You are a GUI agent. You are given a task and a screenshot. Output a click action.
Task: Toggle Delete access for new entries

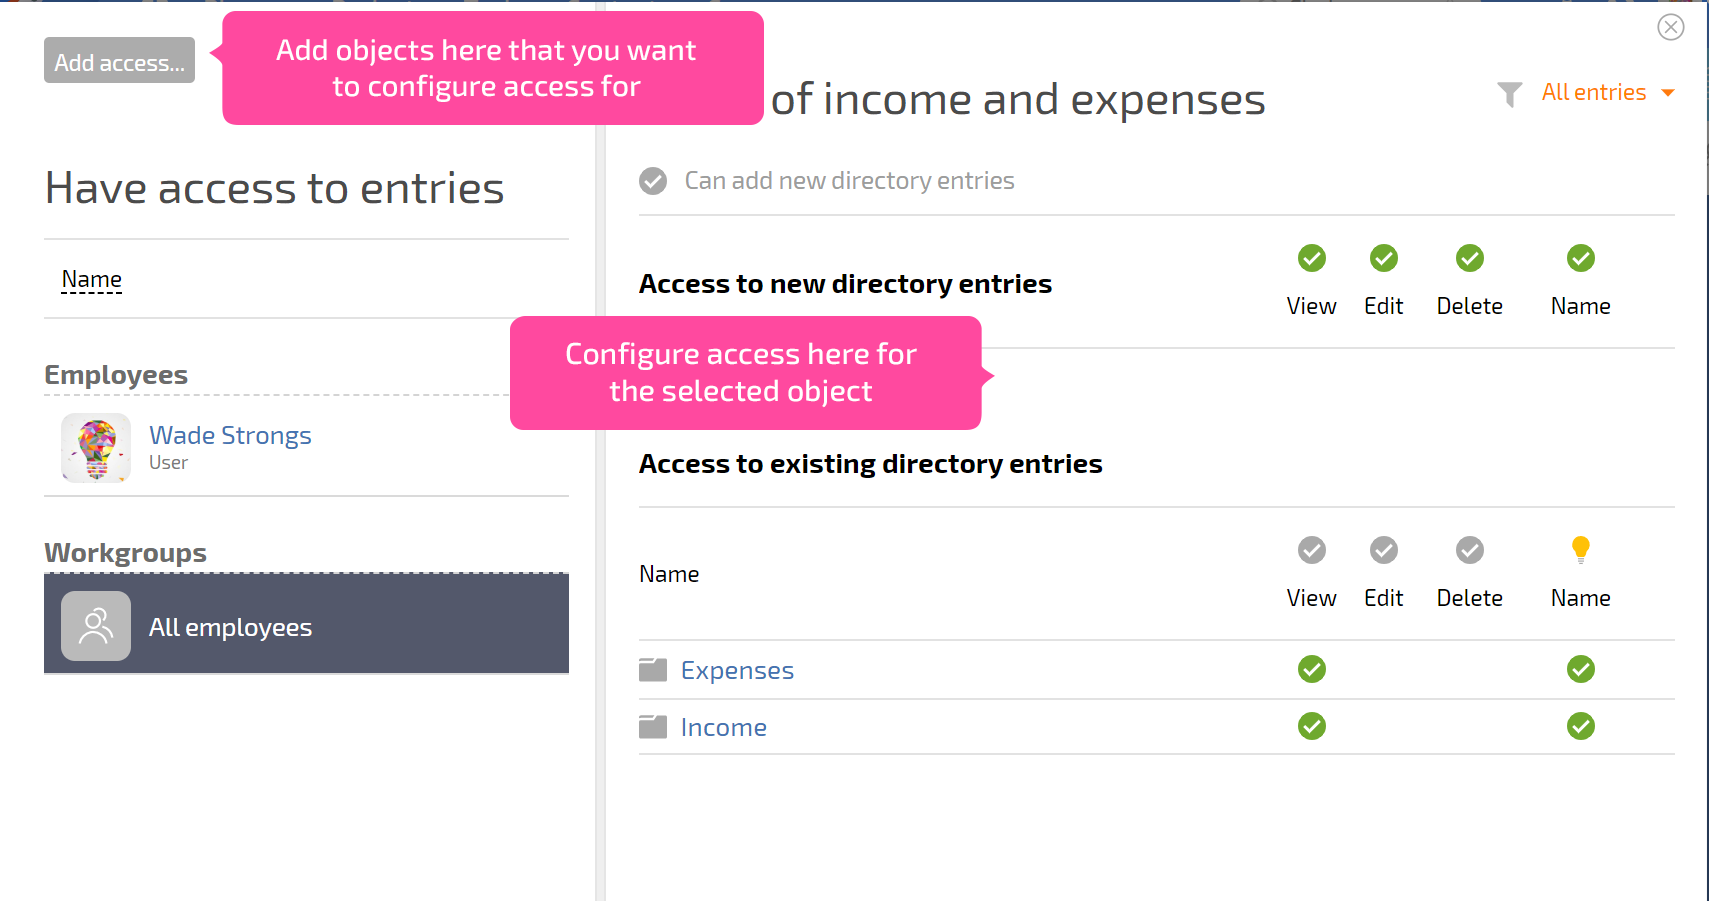(x=1469, y=258)
